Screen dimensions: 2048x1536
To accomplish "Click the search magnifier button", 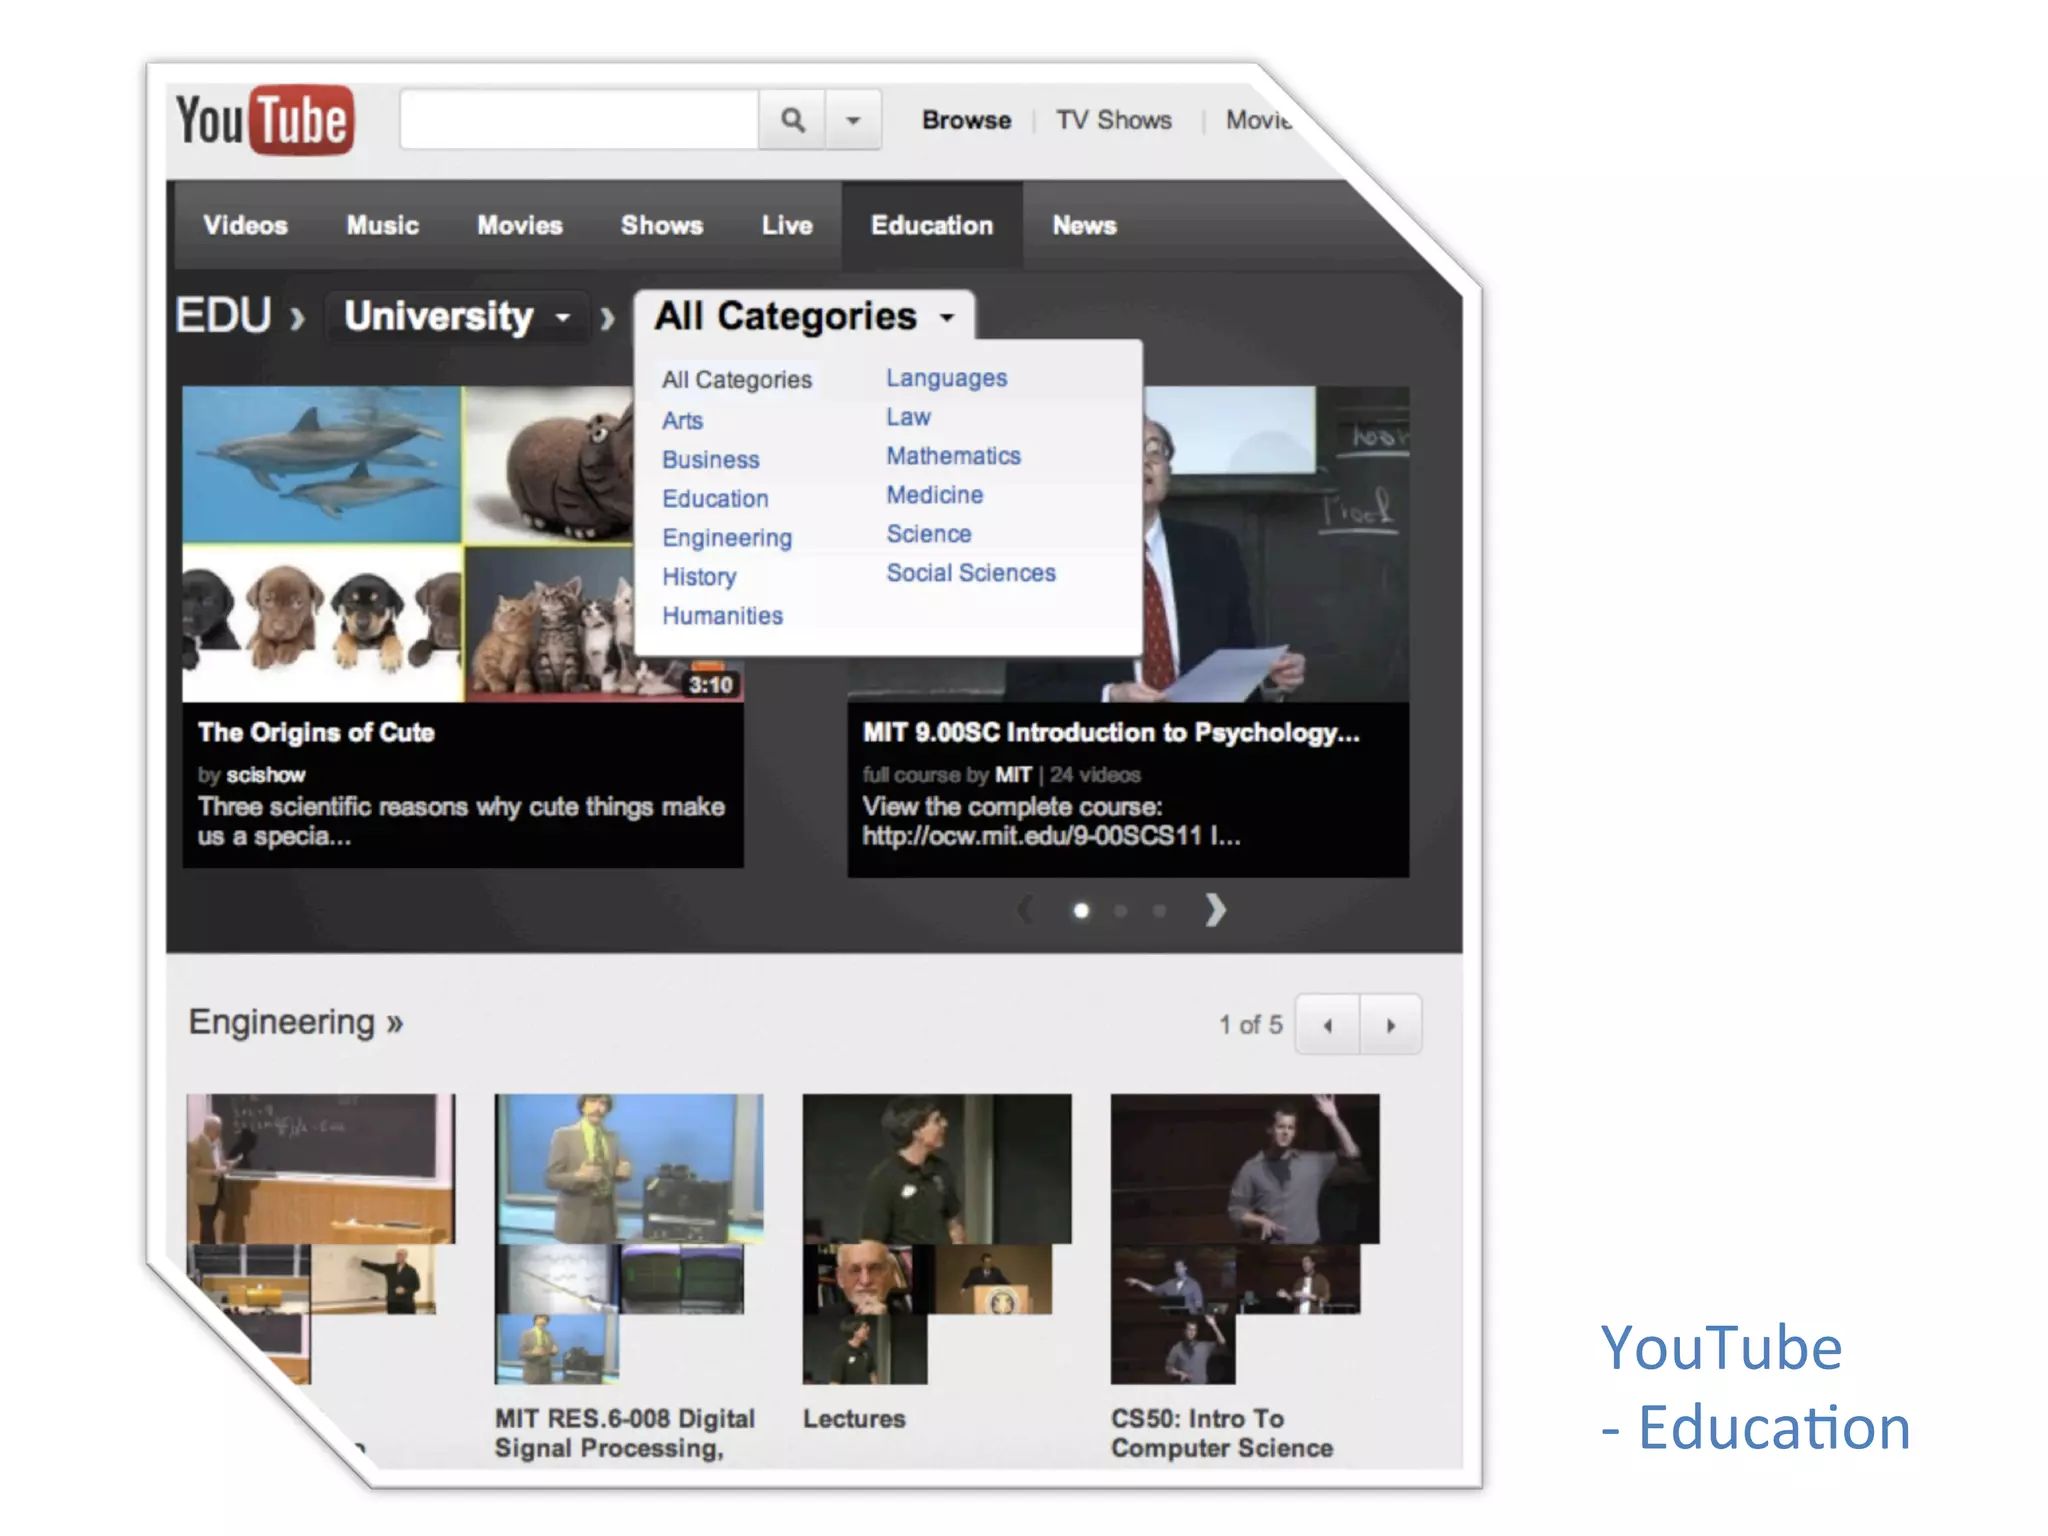I will (x=792, y=120).
